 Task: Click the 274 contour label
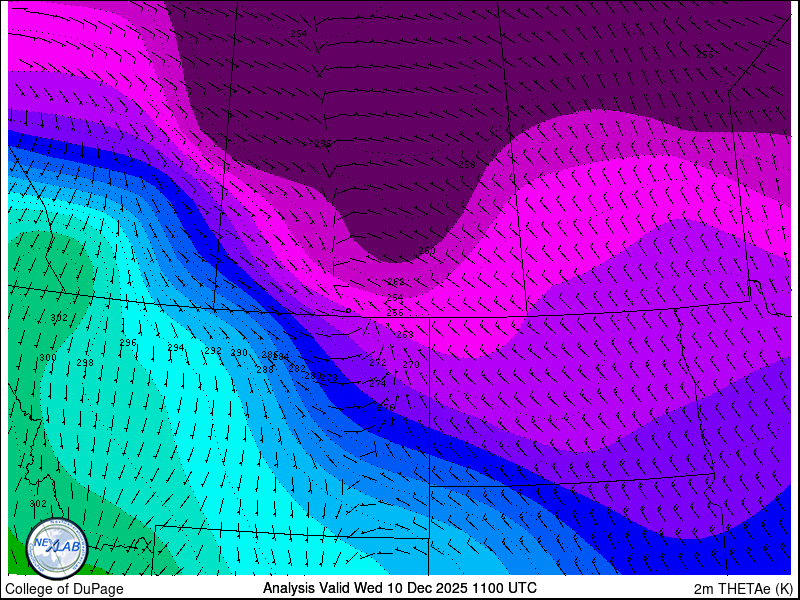(x=378, y=384)
